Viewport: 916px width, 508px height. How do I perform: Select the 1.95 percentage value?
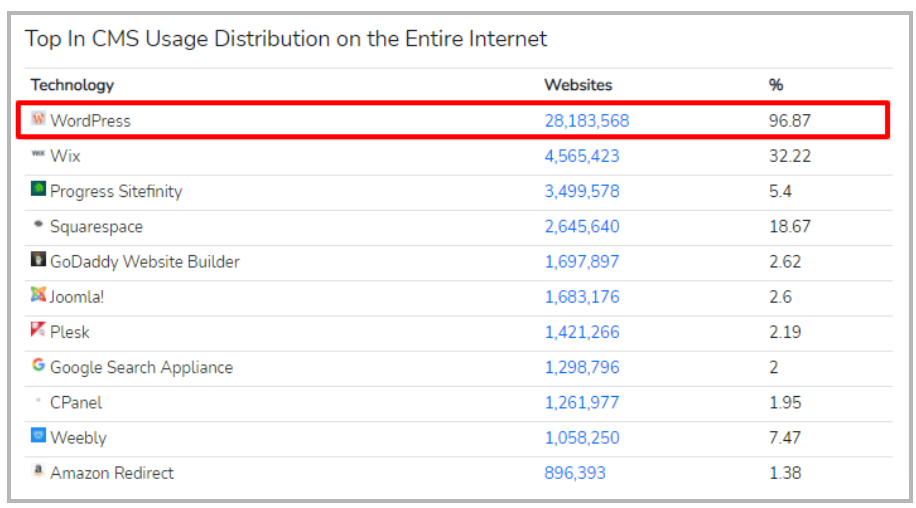pyautogui.click(x=785, y=402)
